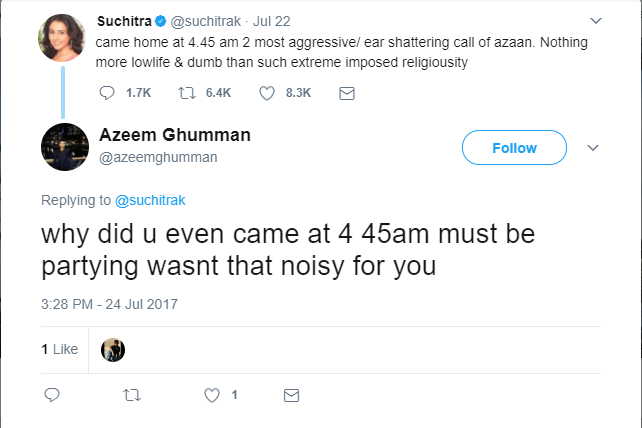Click Suchitra's verified badge
This screenshot has width=642, height=428.
155,21
